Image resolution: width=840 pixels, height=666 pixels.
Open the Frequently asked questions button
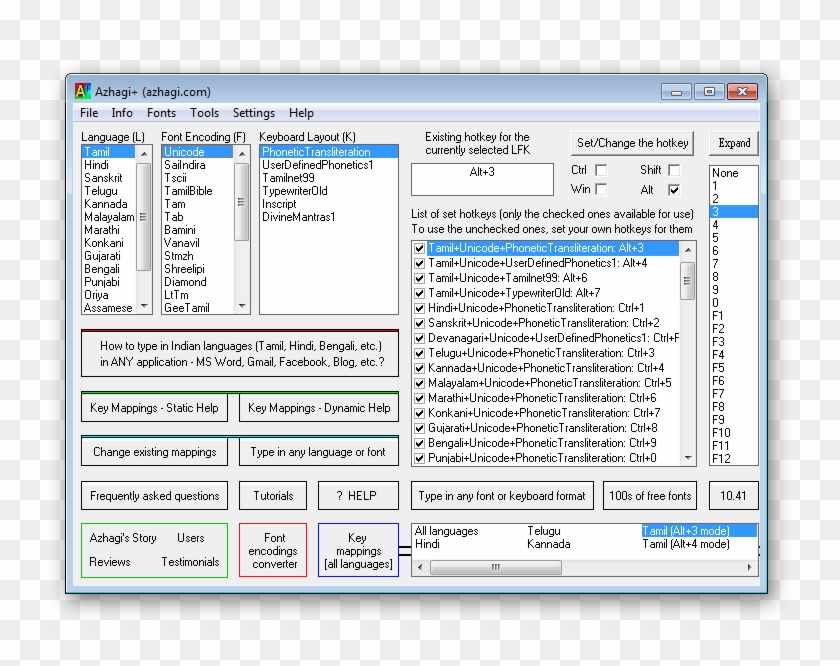point(154,496)
